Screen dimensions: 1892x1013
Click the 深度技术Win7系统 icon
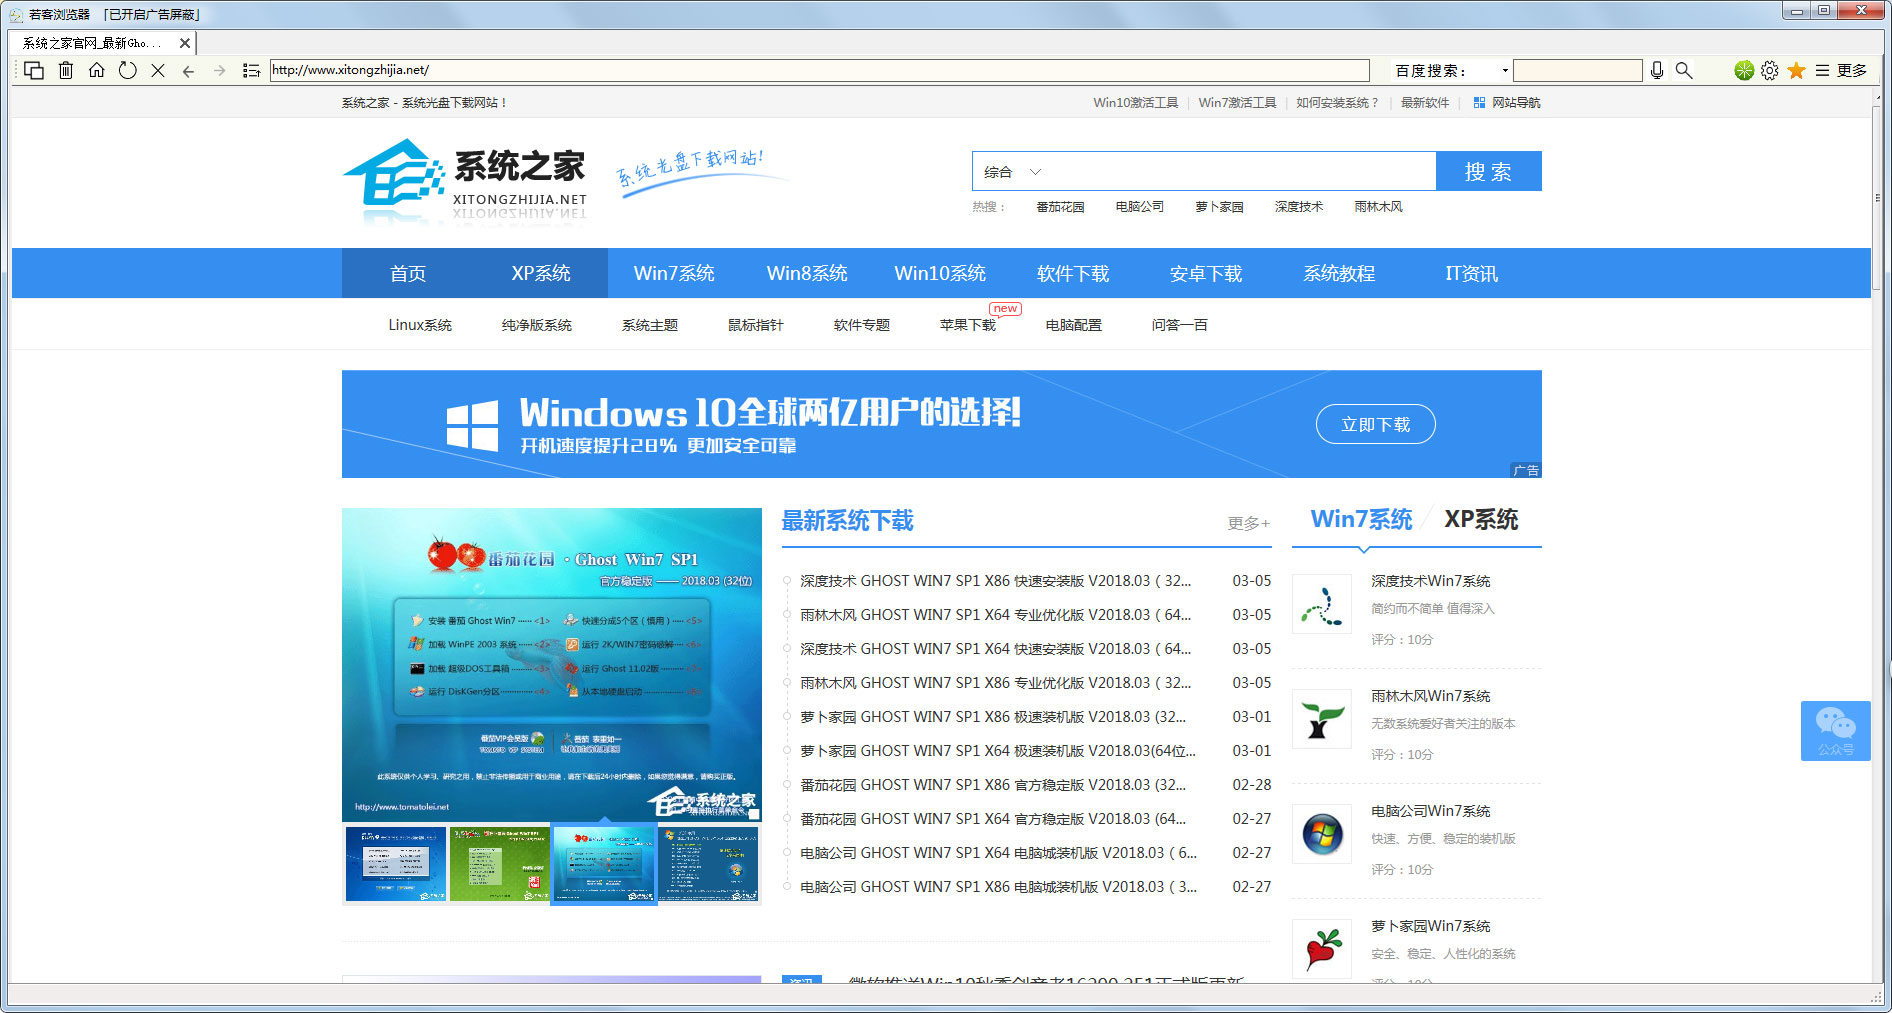1322,604
